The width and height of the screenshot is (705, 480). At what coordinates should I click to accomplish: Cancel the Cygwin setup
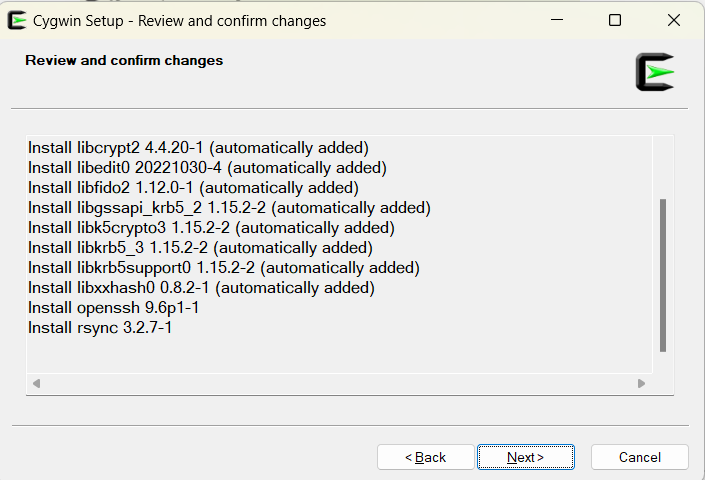pos(640,457)
